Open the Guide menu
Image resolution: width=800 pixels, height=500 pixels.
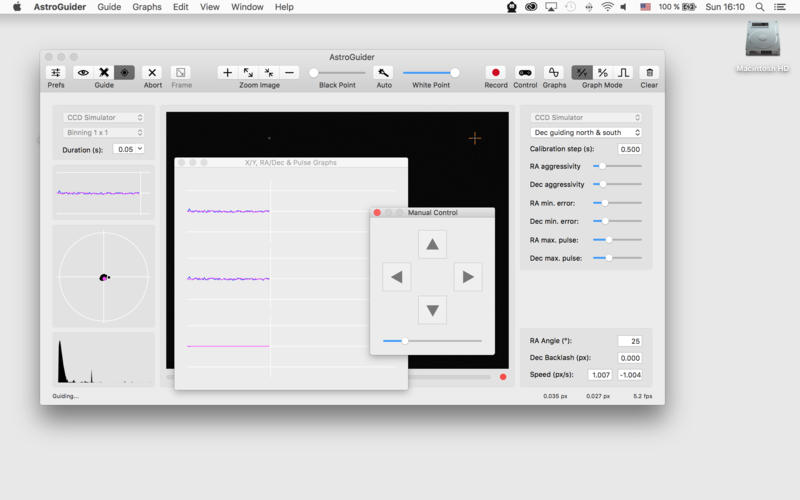(109, 7)
